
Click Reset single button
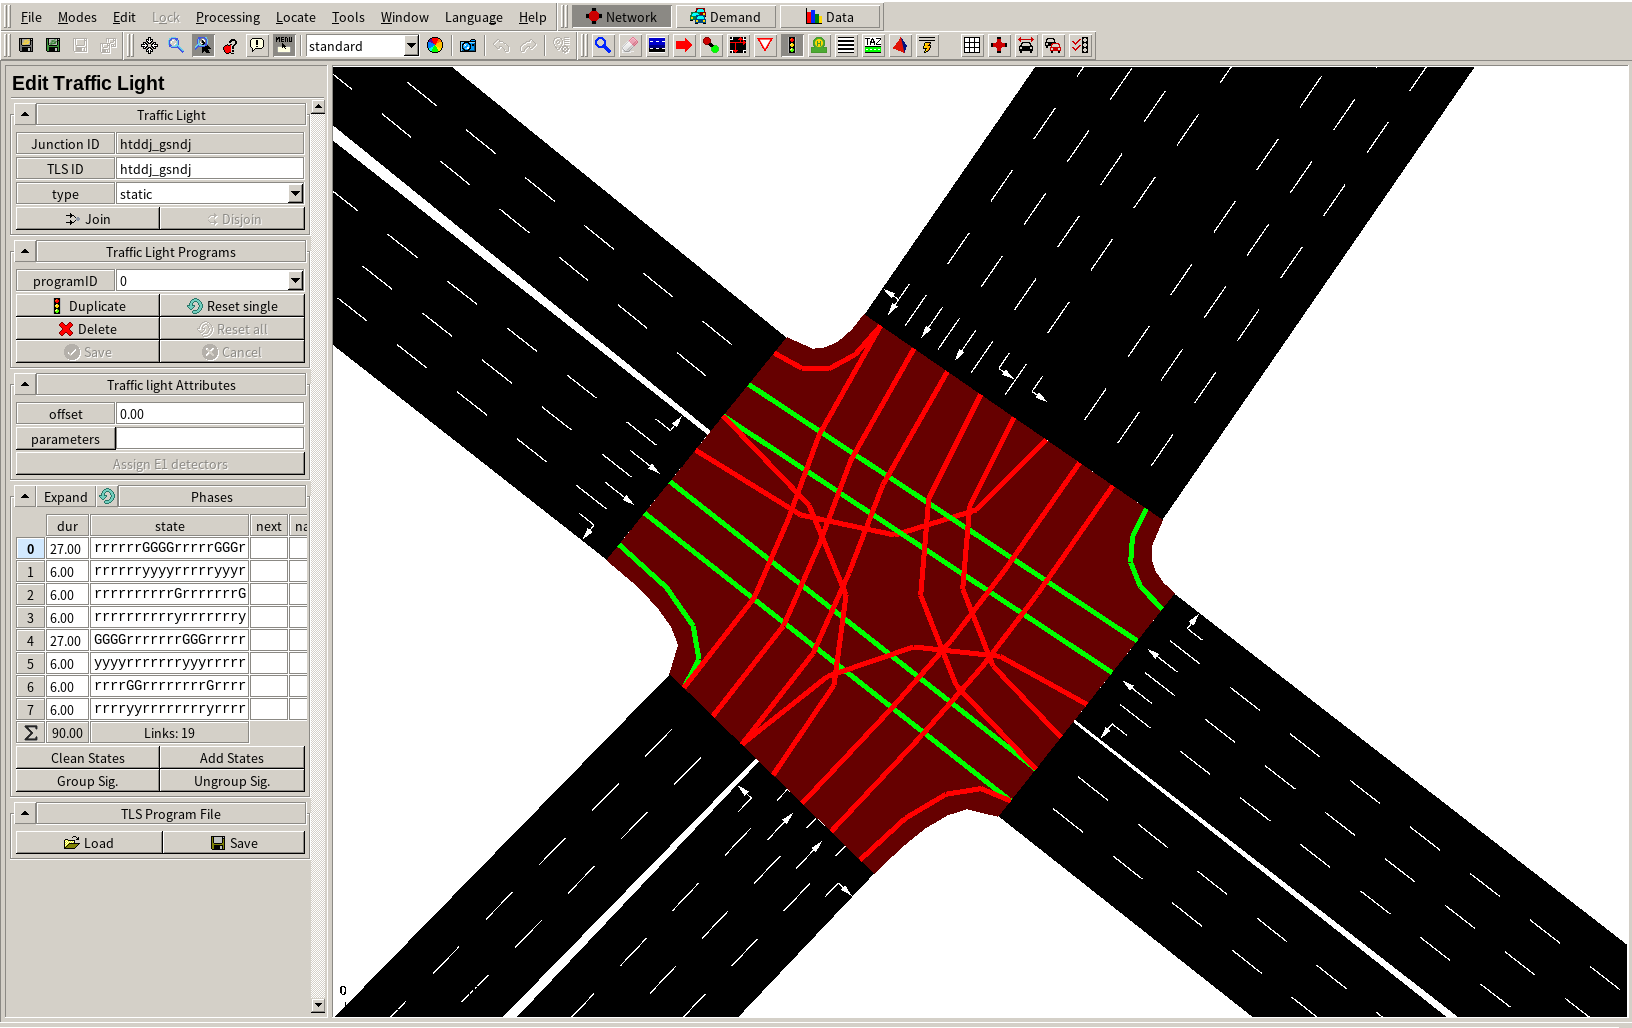[x=232, y=306]
